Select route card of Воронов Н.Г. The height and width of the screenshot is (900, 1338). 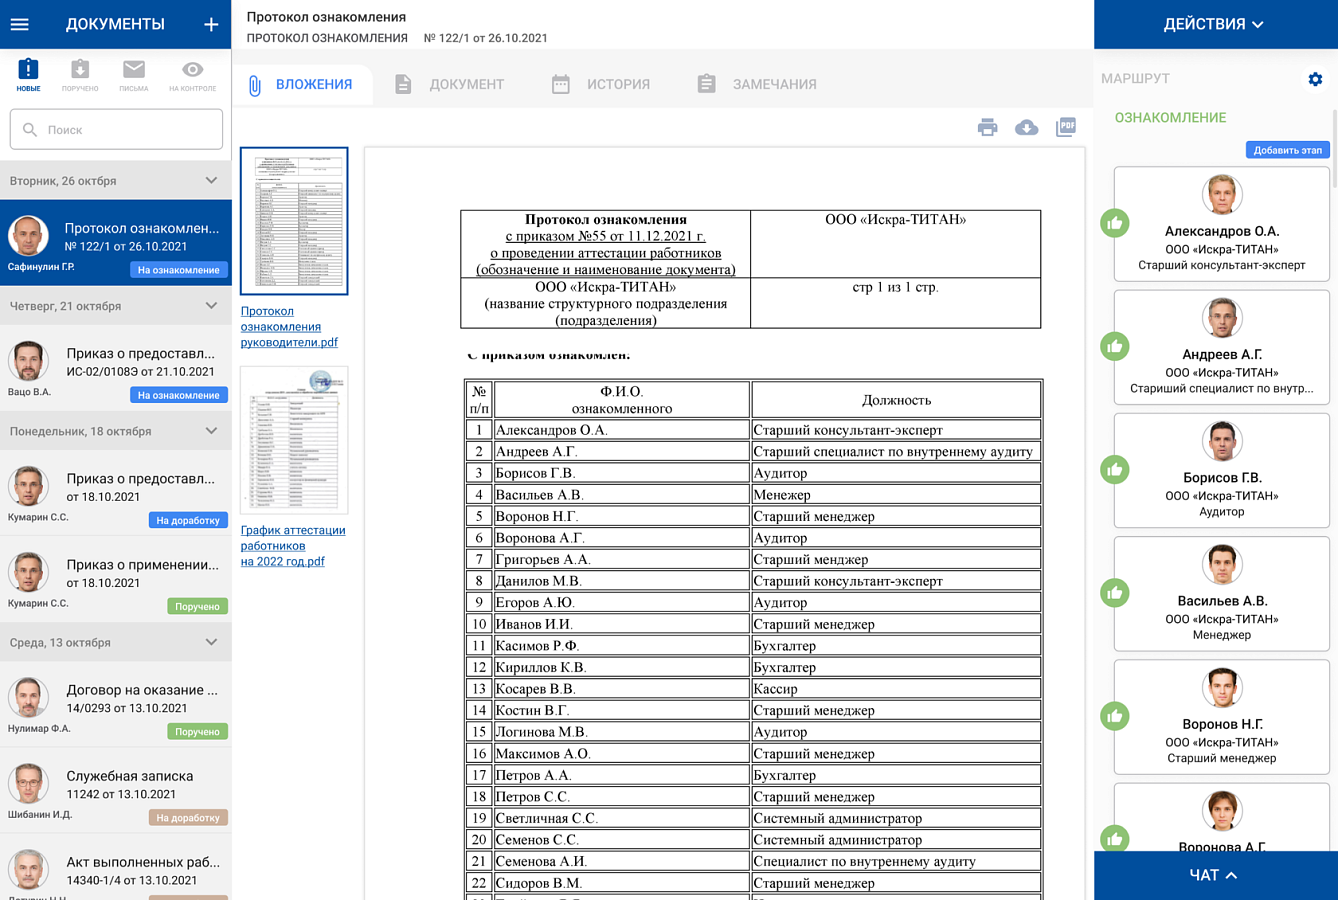pyautogui.click(x=1221, y=717)
